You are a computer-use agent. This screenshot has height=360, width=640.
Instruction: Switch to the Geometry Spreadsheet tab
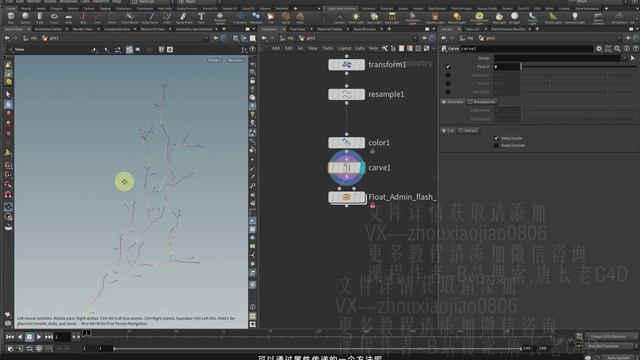pos(194,29)
